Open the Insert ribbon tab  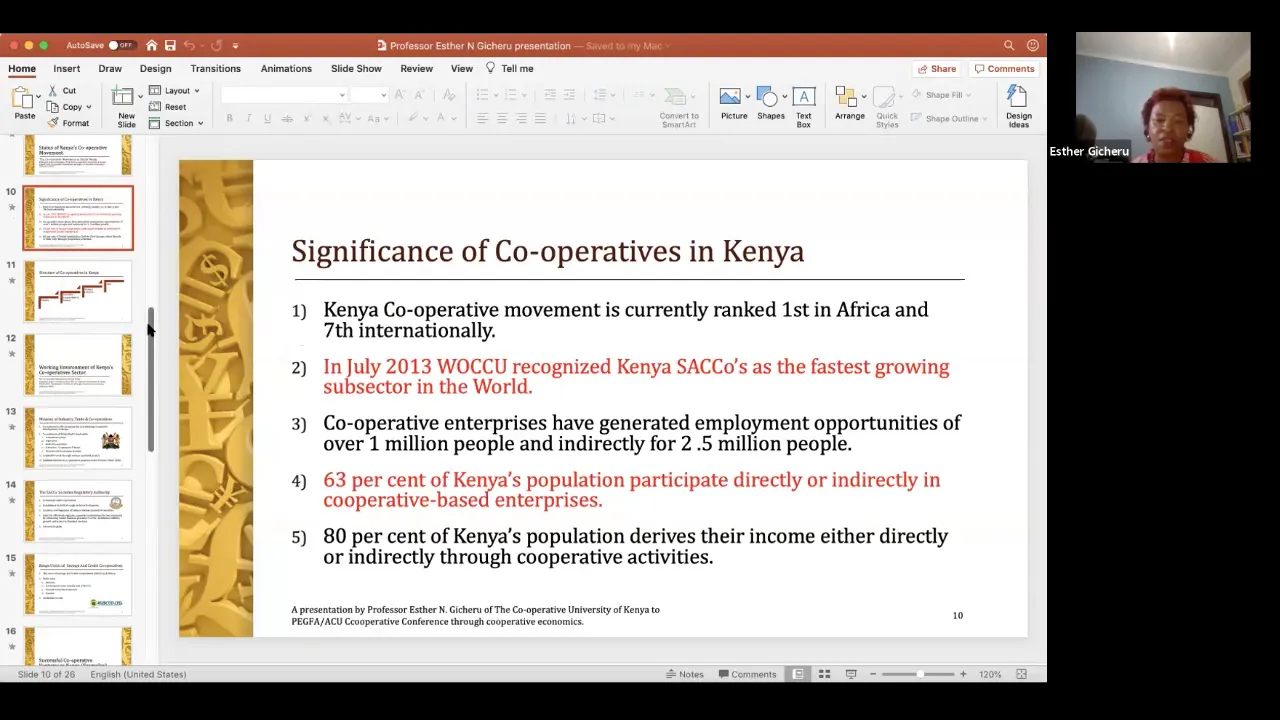tap(67, 69)
